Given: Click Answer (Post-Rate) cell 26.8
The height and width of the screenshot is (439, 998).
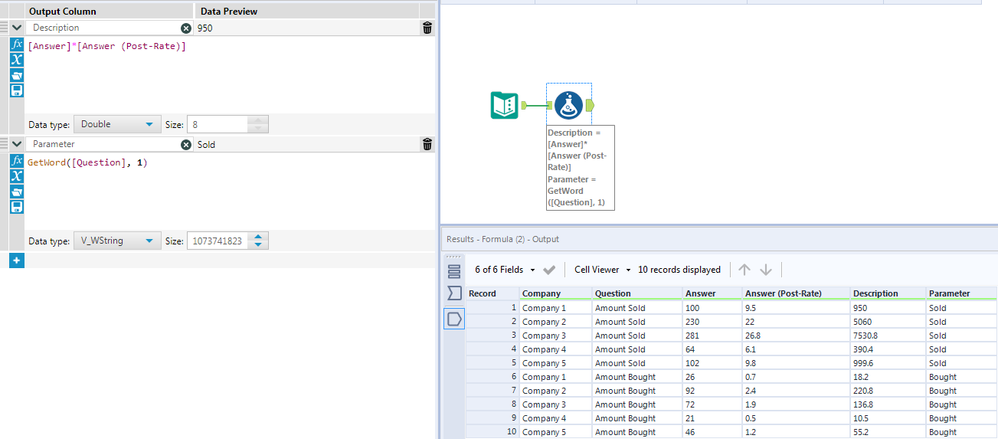Looking at the screenshot, I should 796,335.
